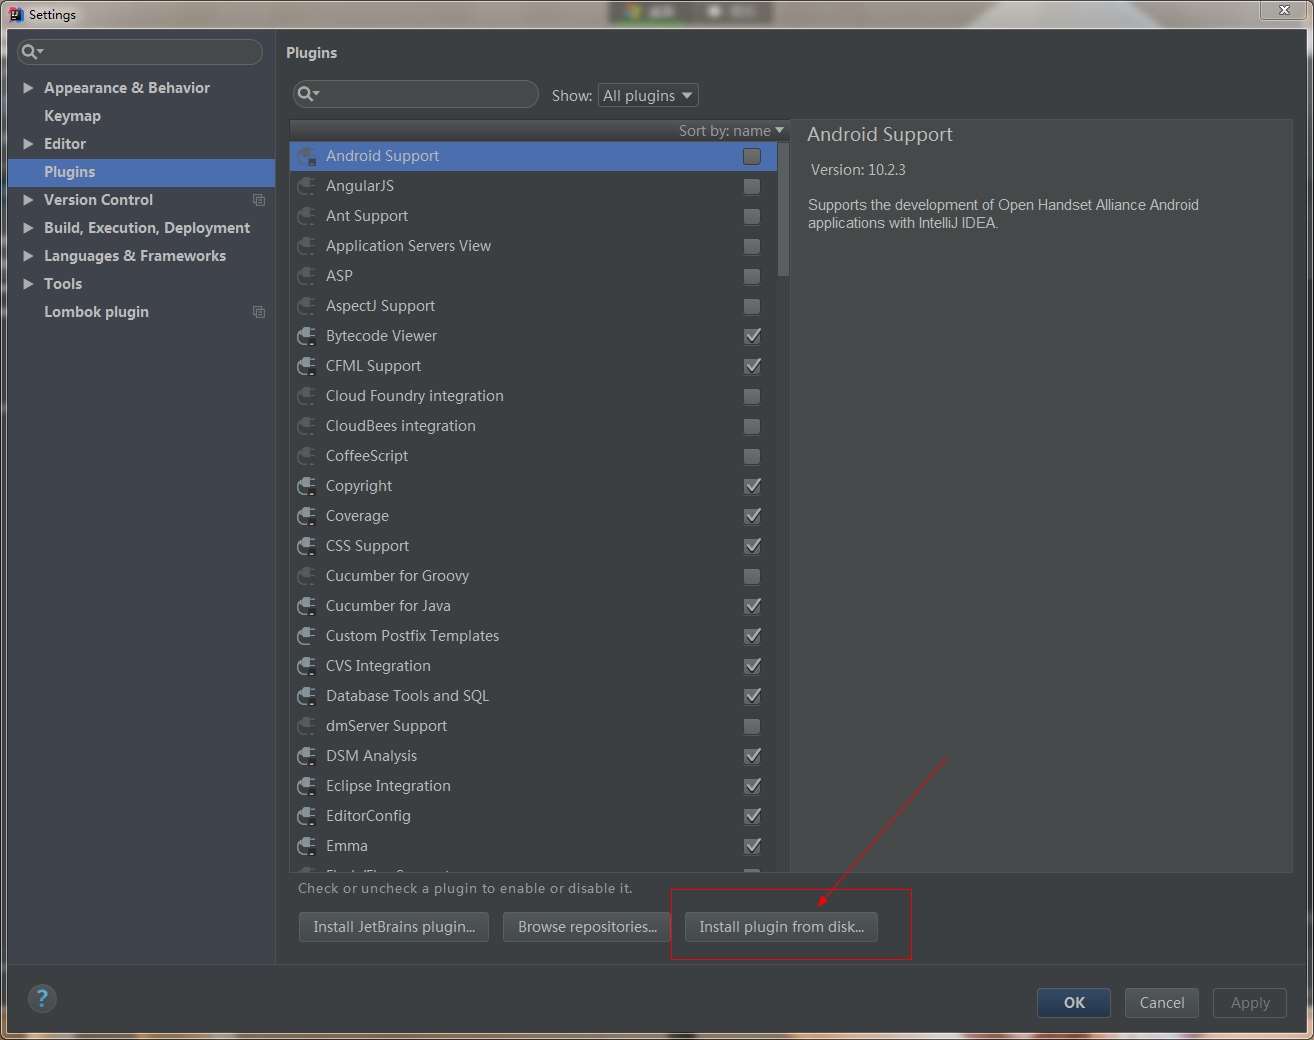Viewport: 1314px width, 1040px height.
Task: Expand Build, Execution, Deployment arrow
Action: point(28,228)
